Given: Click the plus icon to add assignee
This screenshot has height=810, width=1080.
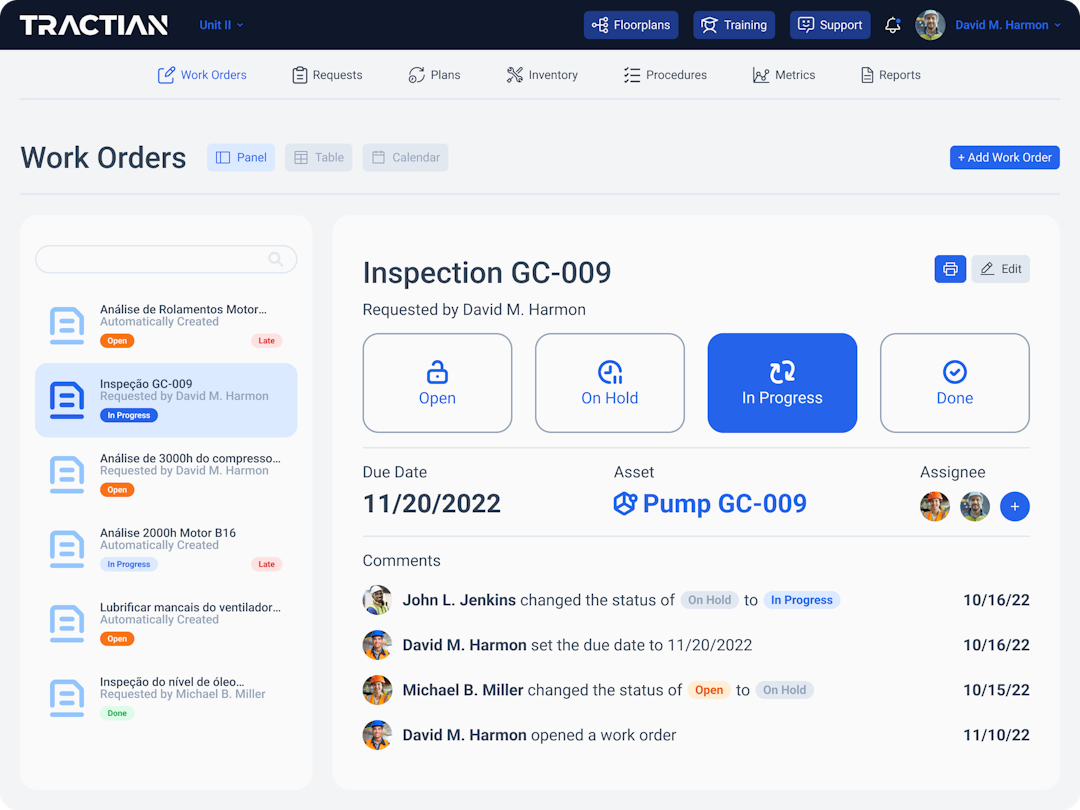Looking at the screenshot, I should 1014,507.
